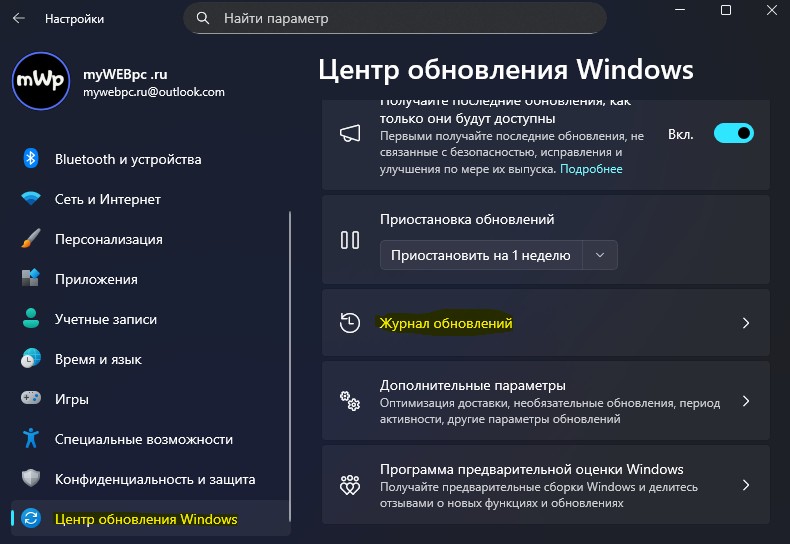Open Программа предварительной оценки Windows card
Screen dimensions: 790x544
[546, 485]
